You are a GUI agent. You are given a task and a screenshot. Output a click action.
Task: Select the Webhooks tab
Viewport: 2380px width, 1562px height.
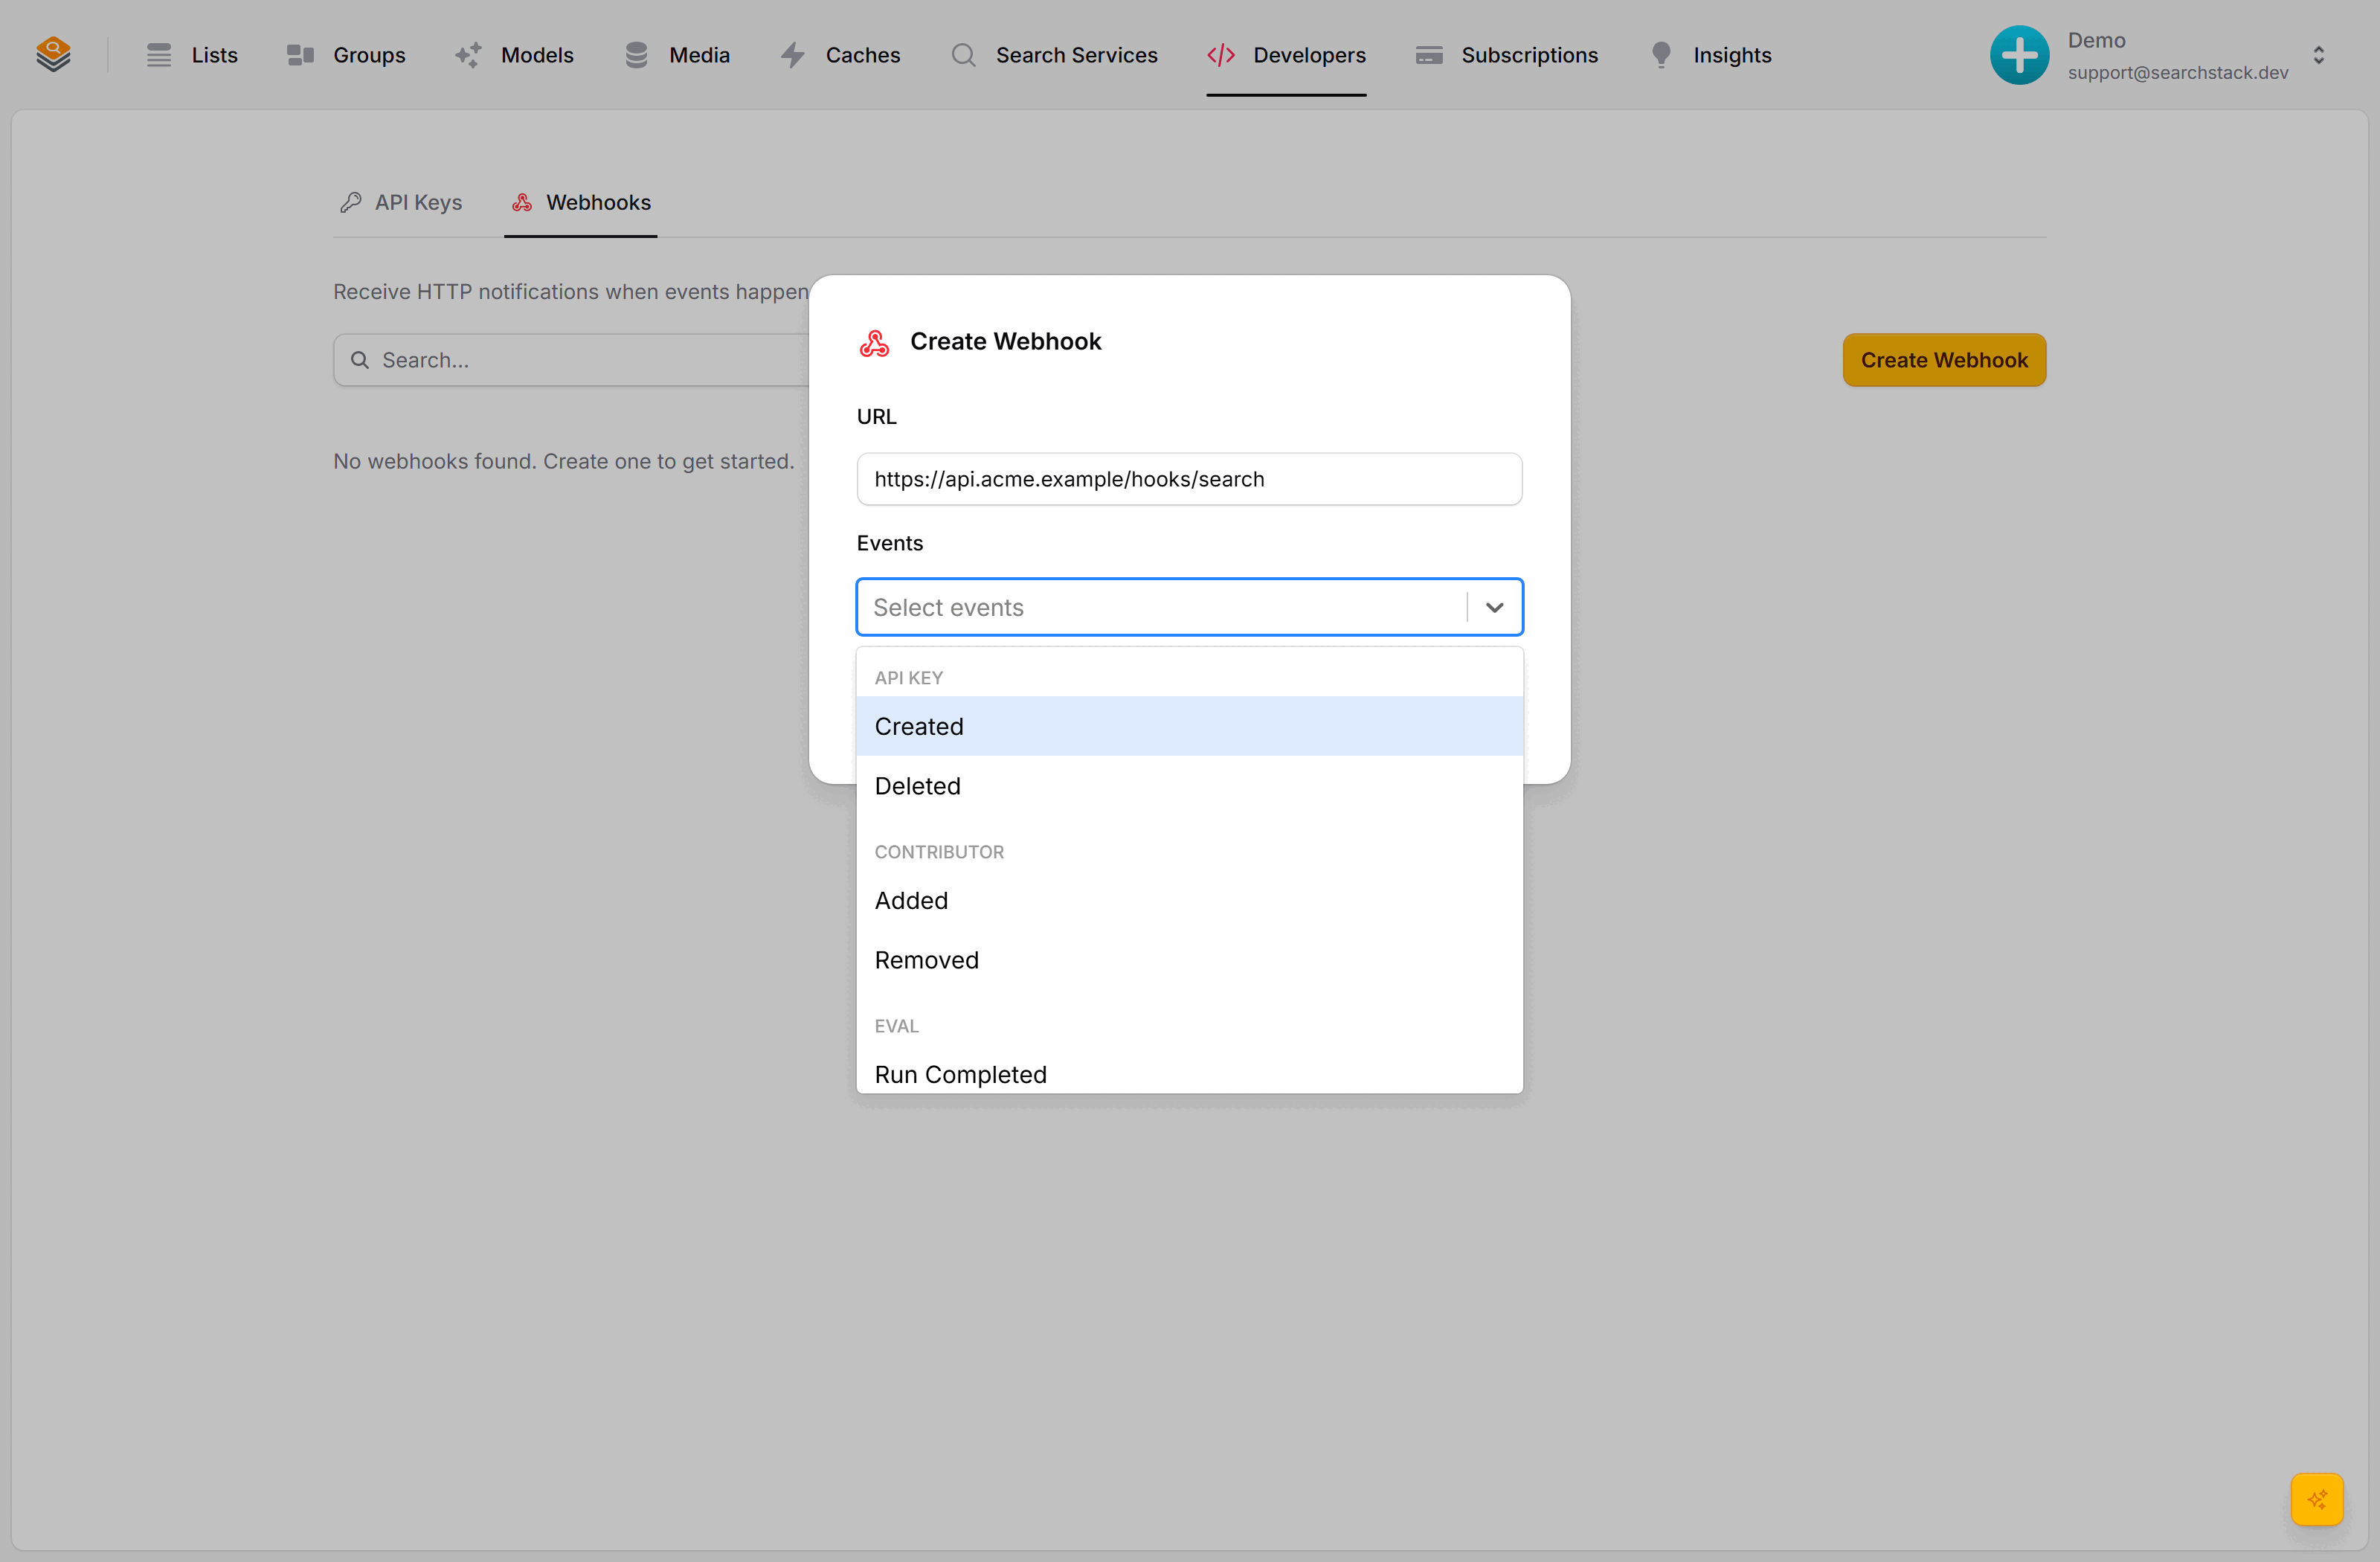click(581, 202)
